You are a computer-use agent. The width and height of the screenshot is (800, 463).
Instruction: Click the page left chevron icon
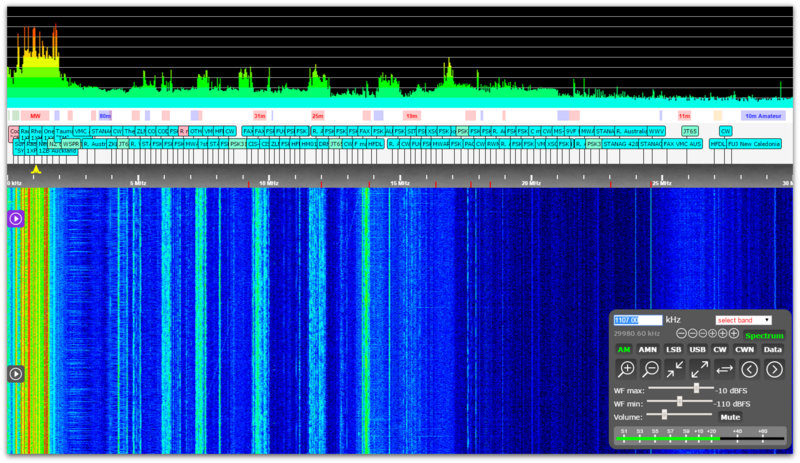point(750,369)
